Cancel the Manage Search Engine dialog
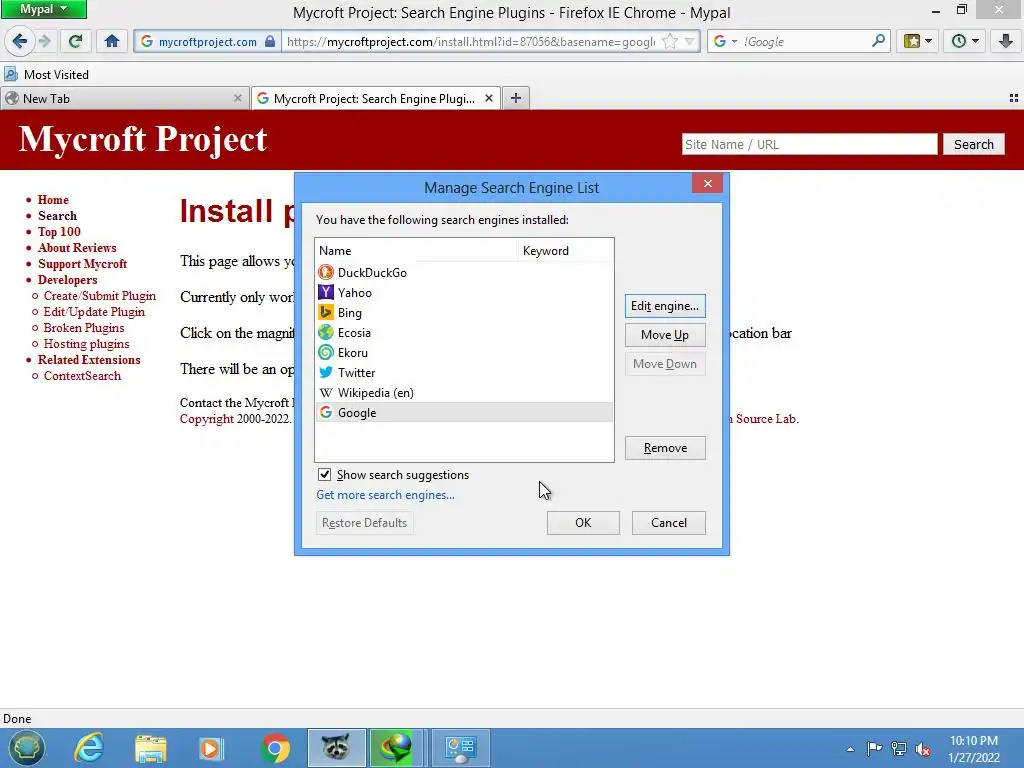The width and height of the screenshot is (1024, 768). coord(669,522)
